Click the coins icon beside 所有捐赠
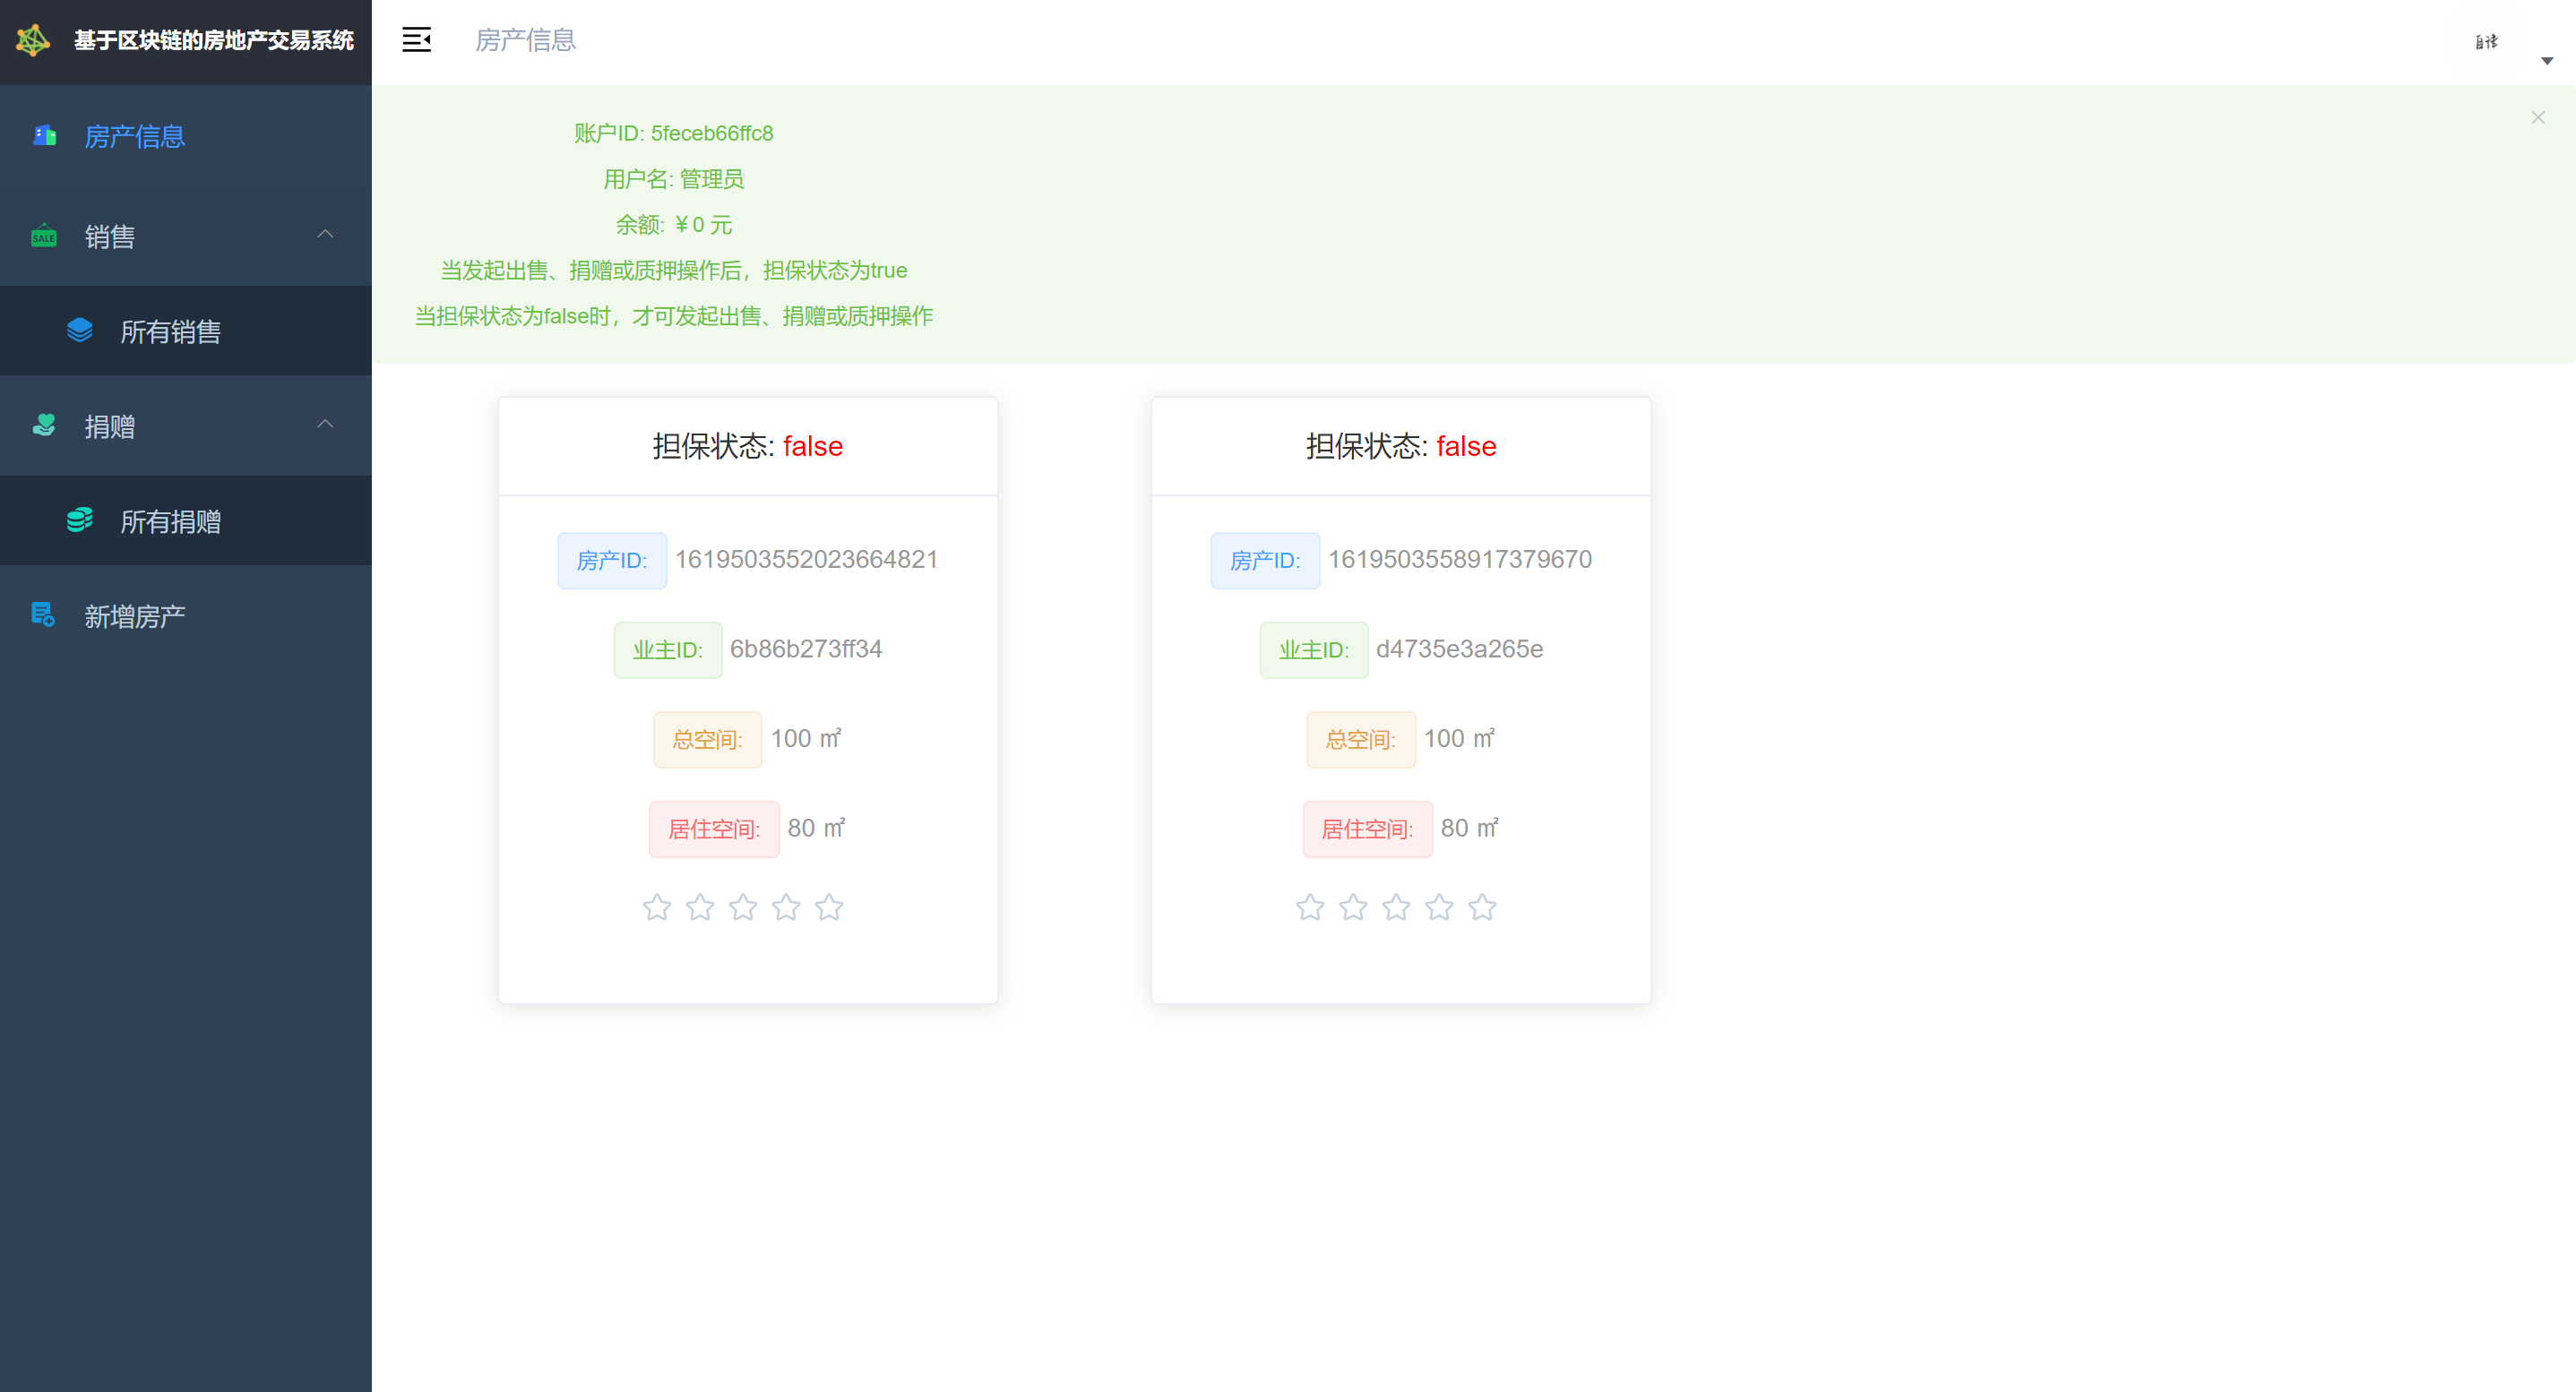The width and height of the screenshot is (2576, 1392). click(80, 520)
